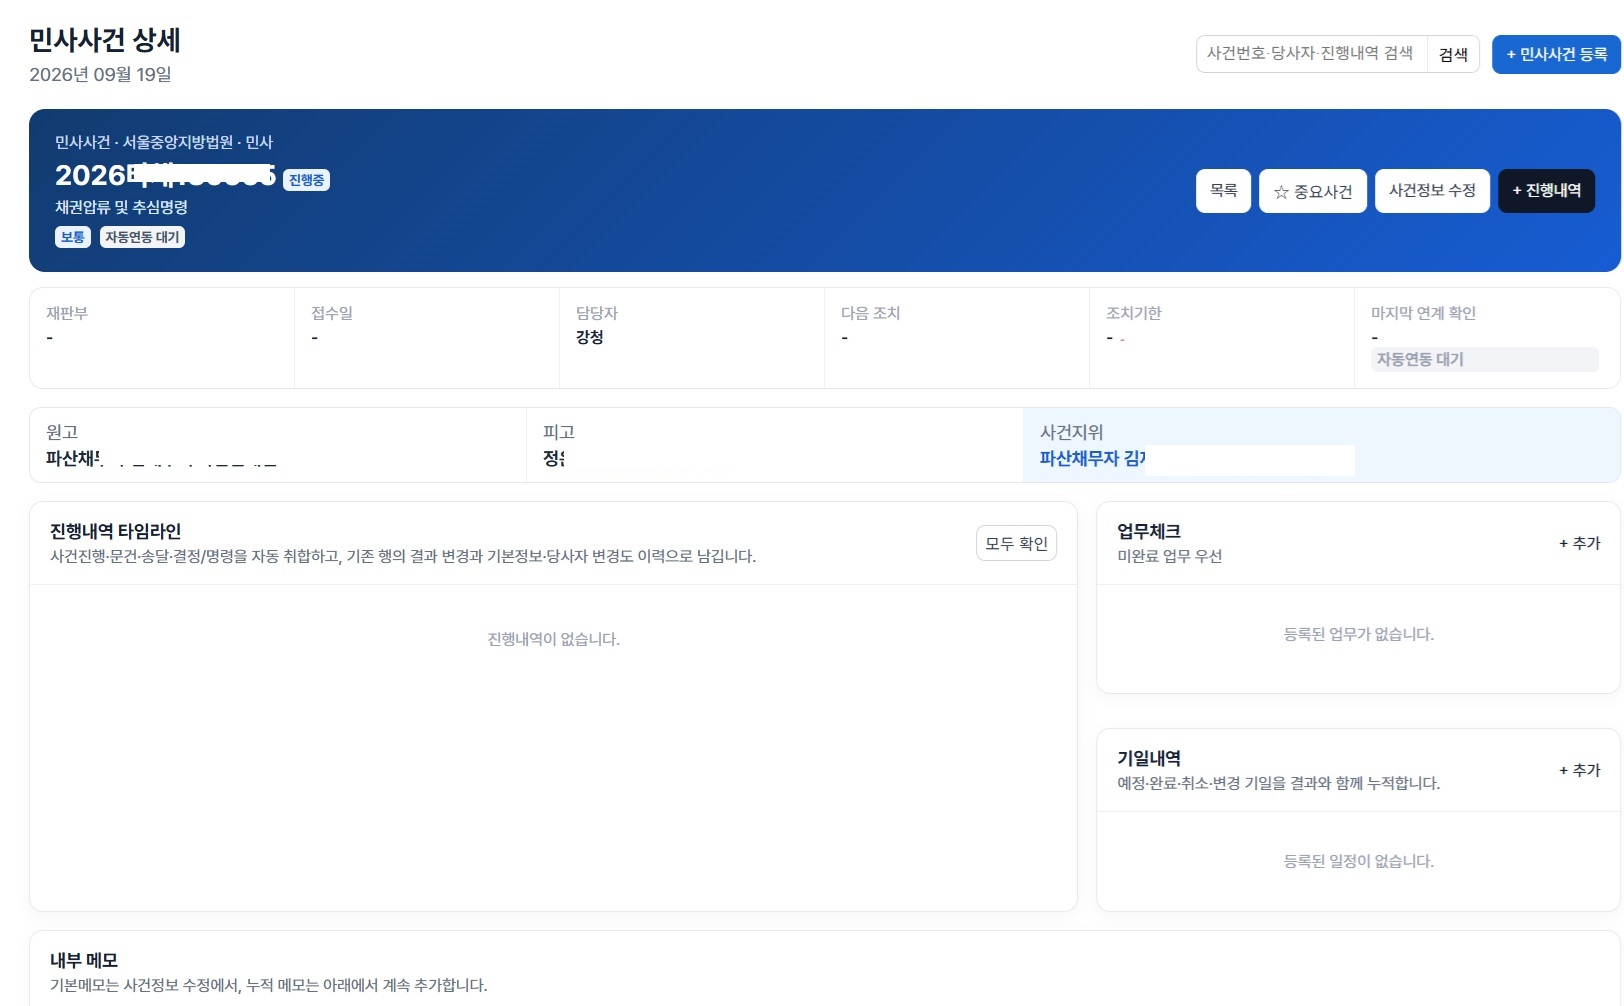Click the 접수일 field label
This screenshot has width=1624, height=1006.
tap(332, 313)
